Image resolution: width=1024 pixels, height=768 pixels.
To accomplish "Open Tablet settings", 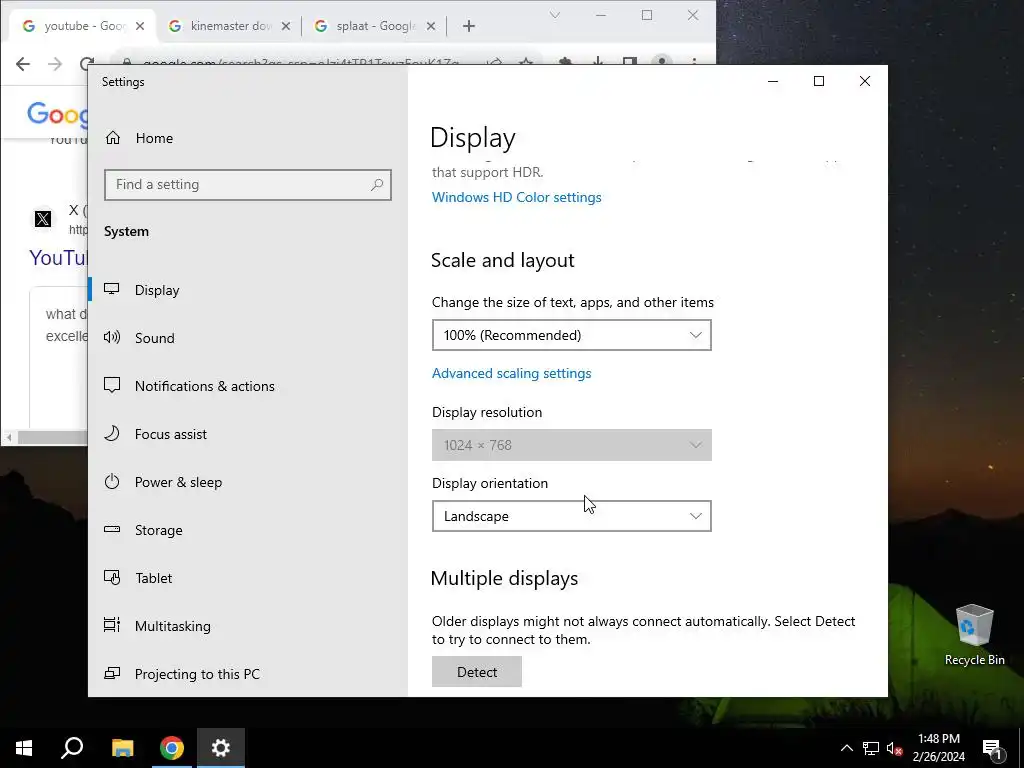I will (x=153, y=578).
